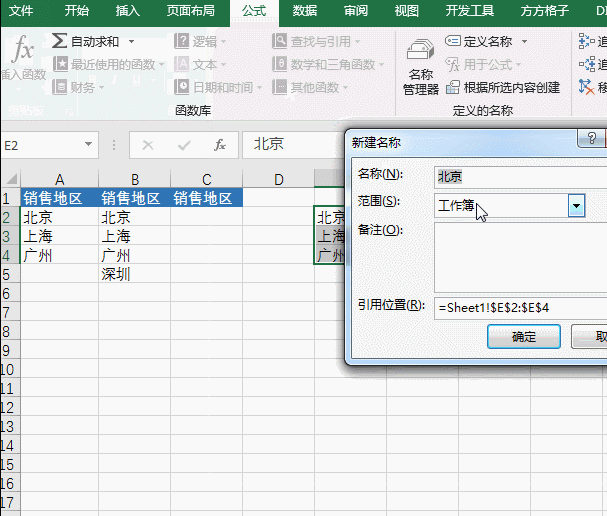The image size is (607, 516).
Task: Switch to the Review (审阅) tab
Action: 356,11
